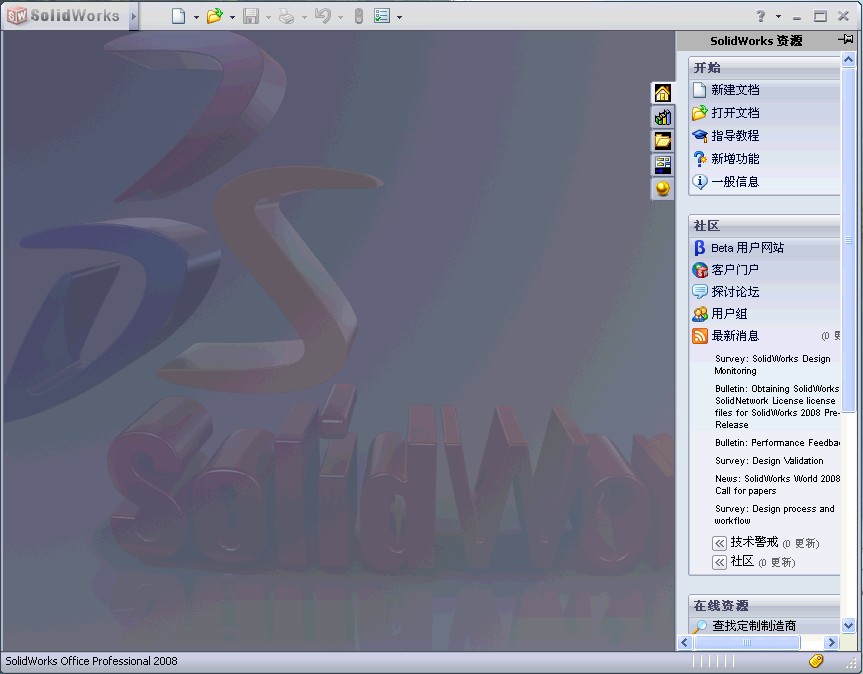
Task: Open 新建文档 link
Action: pyautogui.click(x=735, y=90)
